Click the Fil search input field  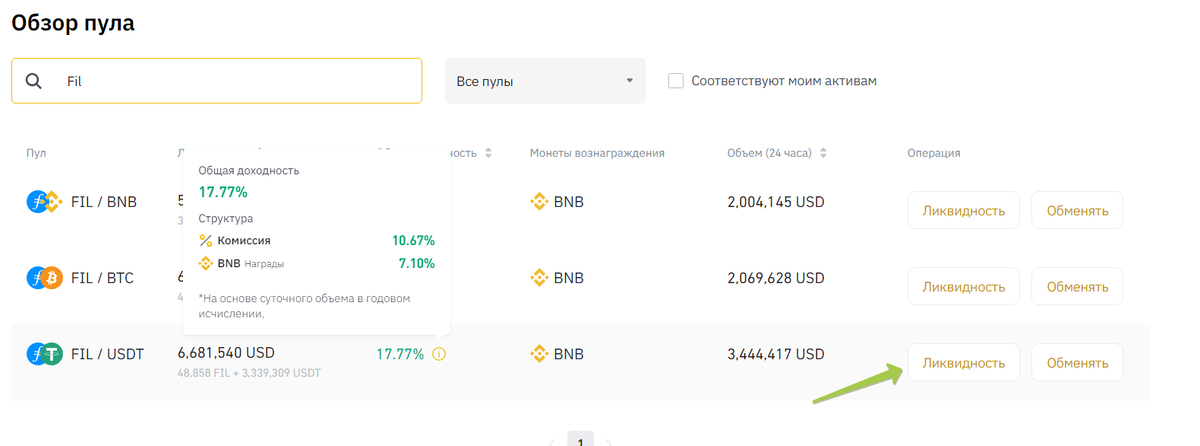[217, 81]
